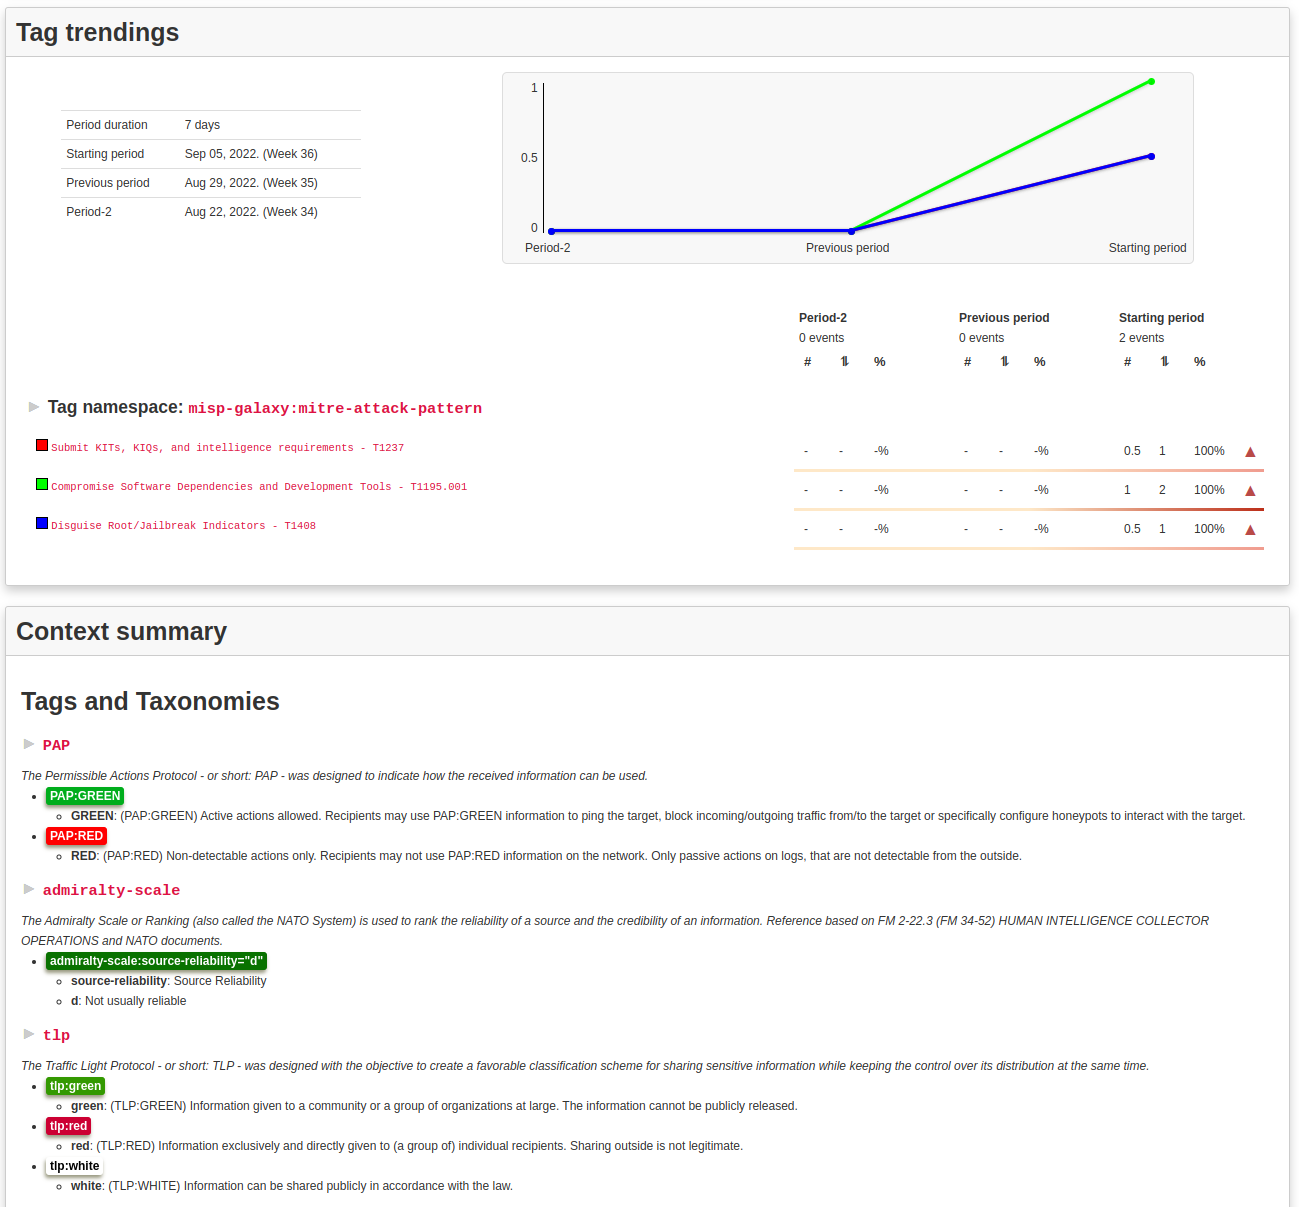Click the PAP:RED tag badge
The image size is (1299, 1207).
[x=76, y=836]
